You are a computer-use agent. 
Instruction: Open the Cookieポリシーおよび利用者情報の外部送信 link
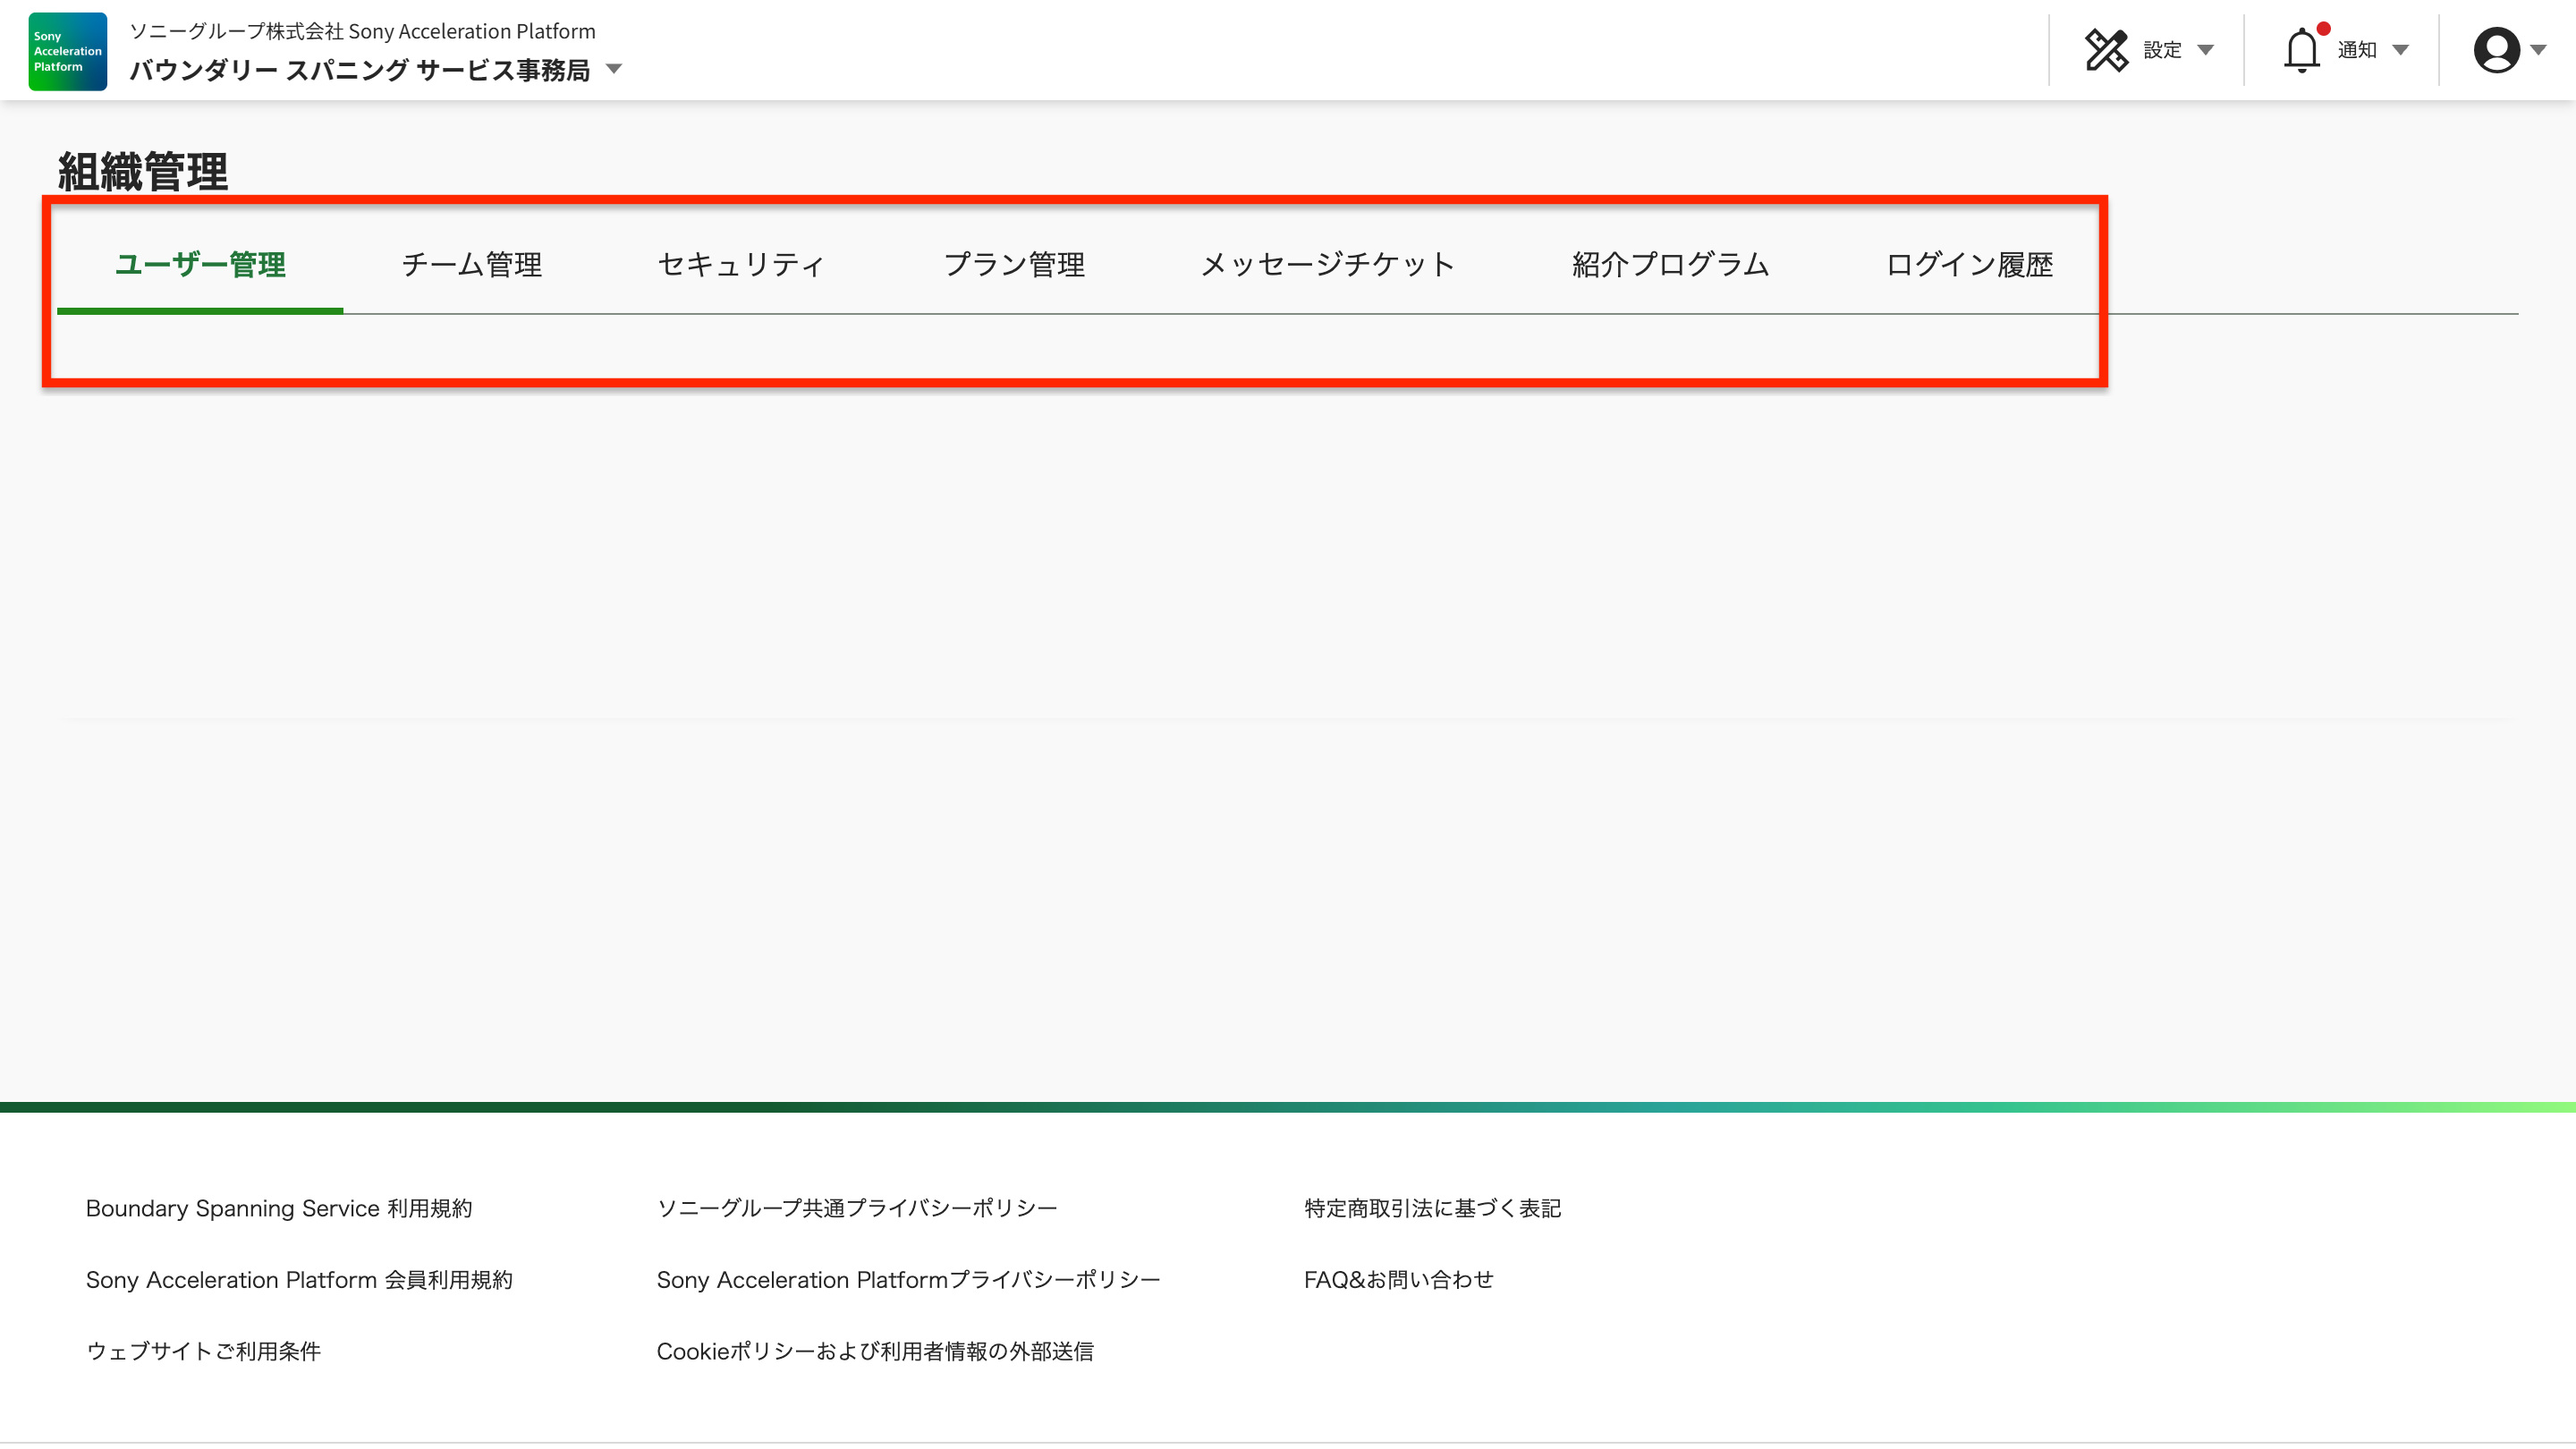[x=875, y=1352]
